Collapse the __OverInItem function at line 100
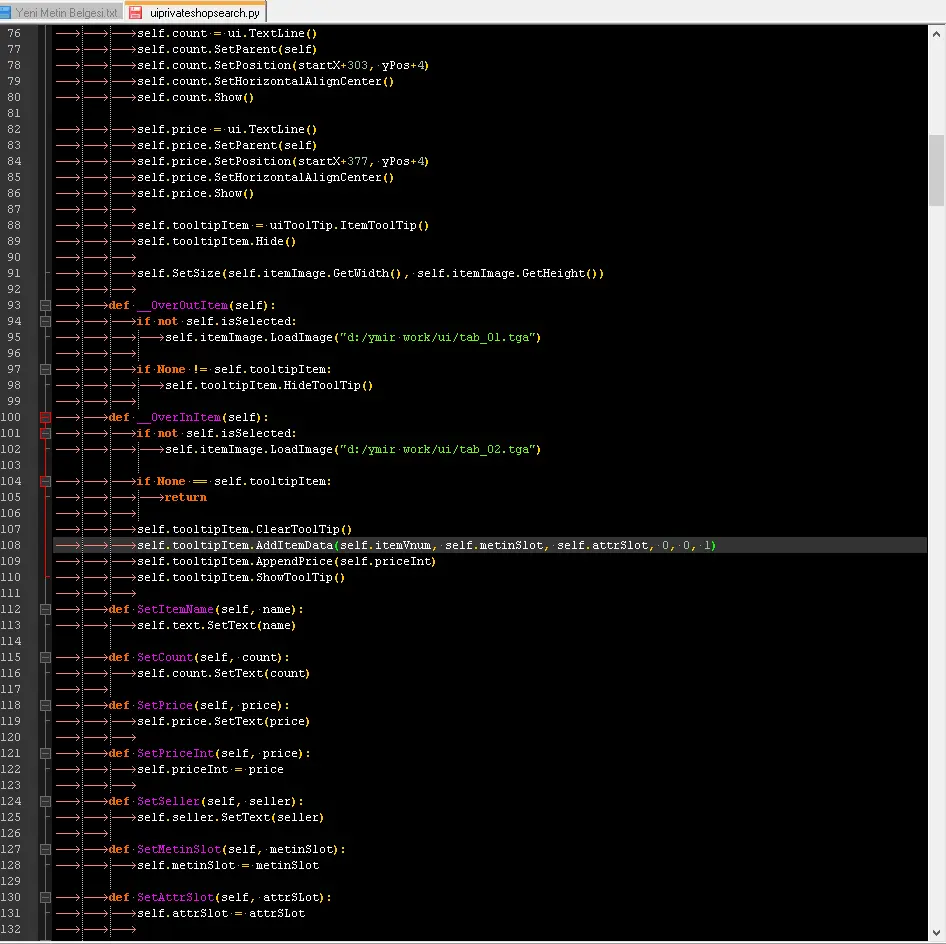Viewport: 946px width, 944px height. pos(45,417)
